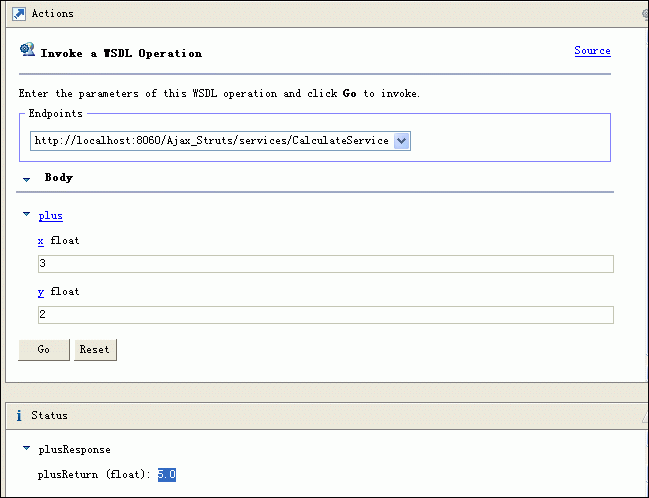Focus the y float input field
Screen dimensions: 649x498
326,315
